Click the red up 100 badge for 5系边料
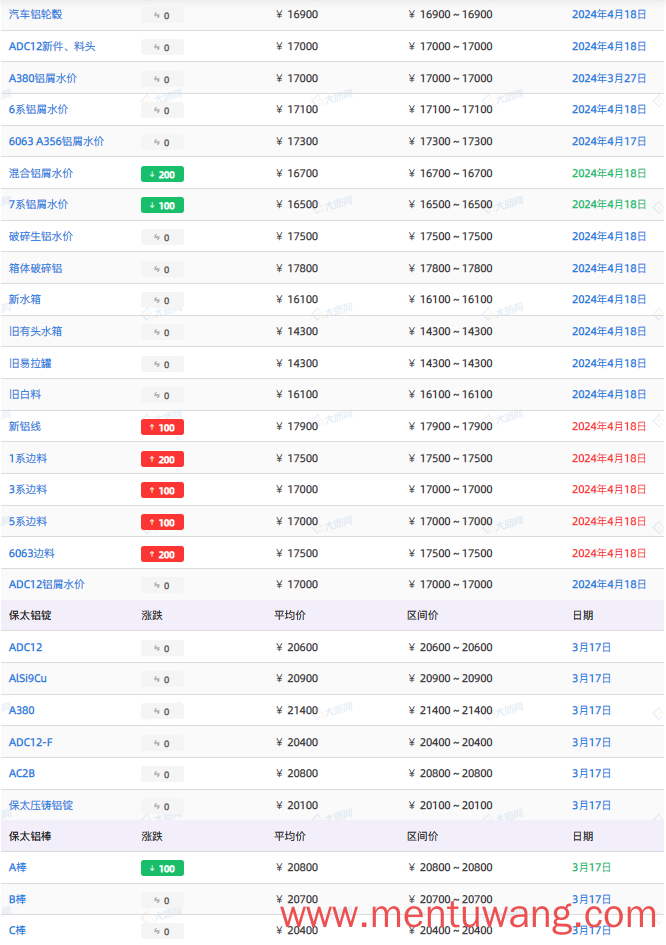Image resolution: width=666 pixels, height=945 pixels. [162, 523]
